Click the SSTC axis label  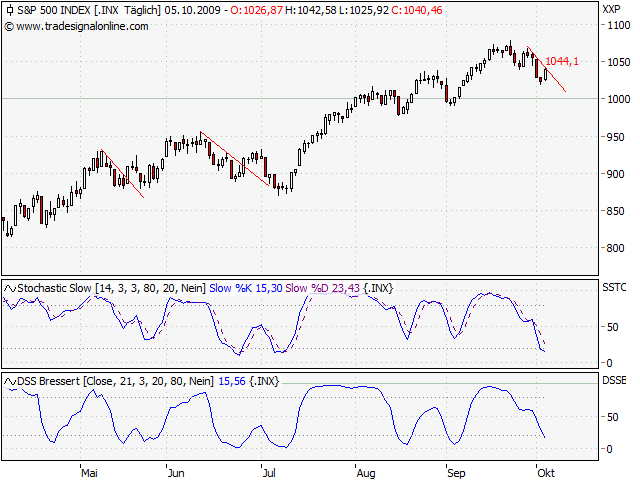point(614,287)
